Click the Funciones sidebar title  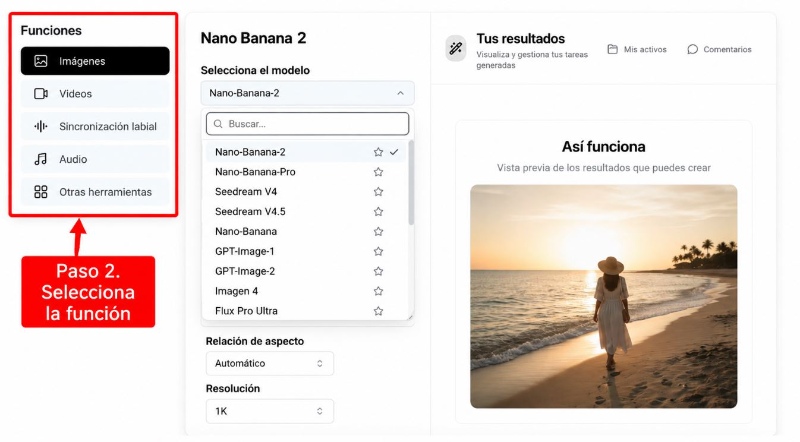51,31
